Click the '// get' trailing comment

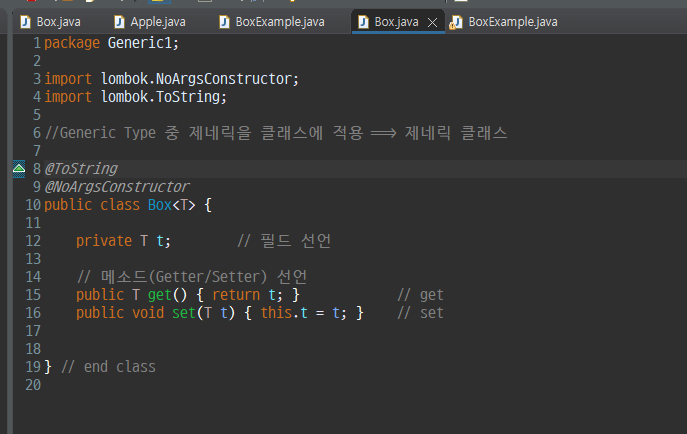click(x=420, y=294)
